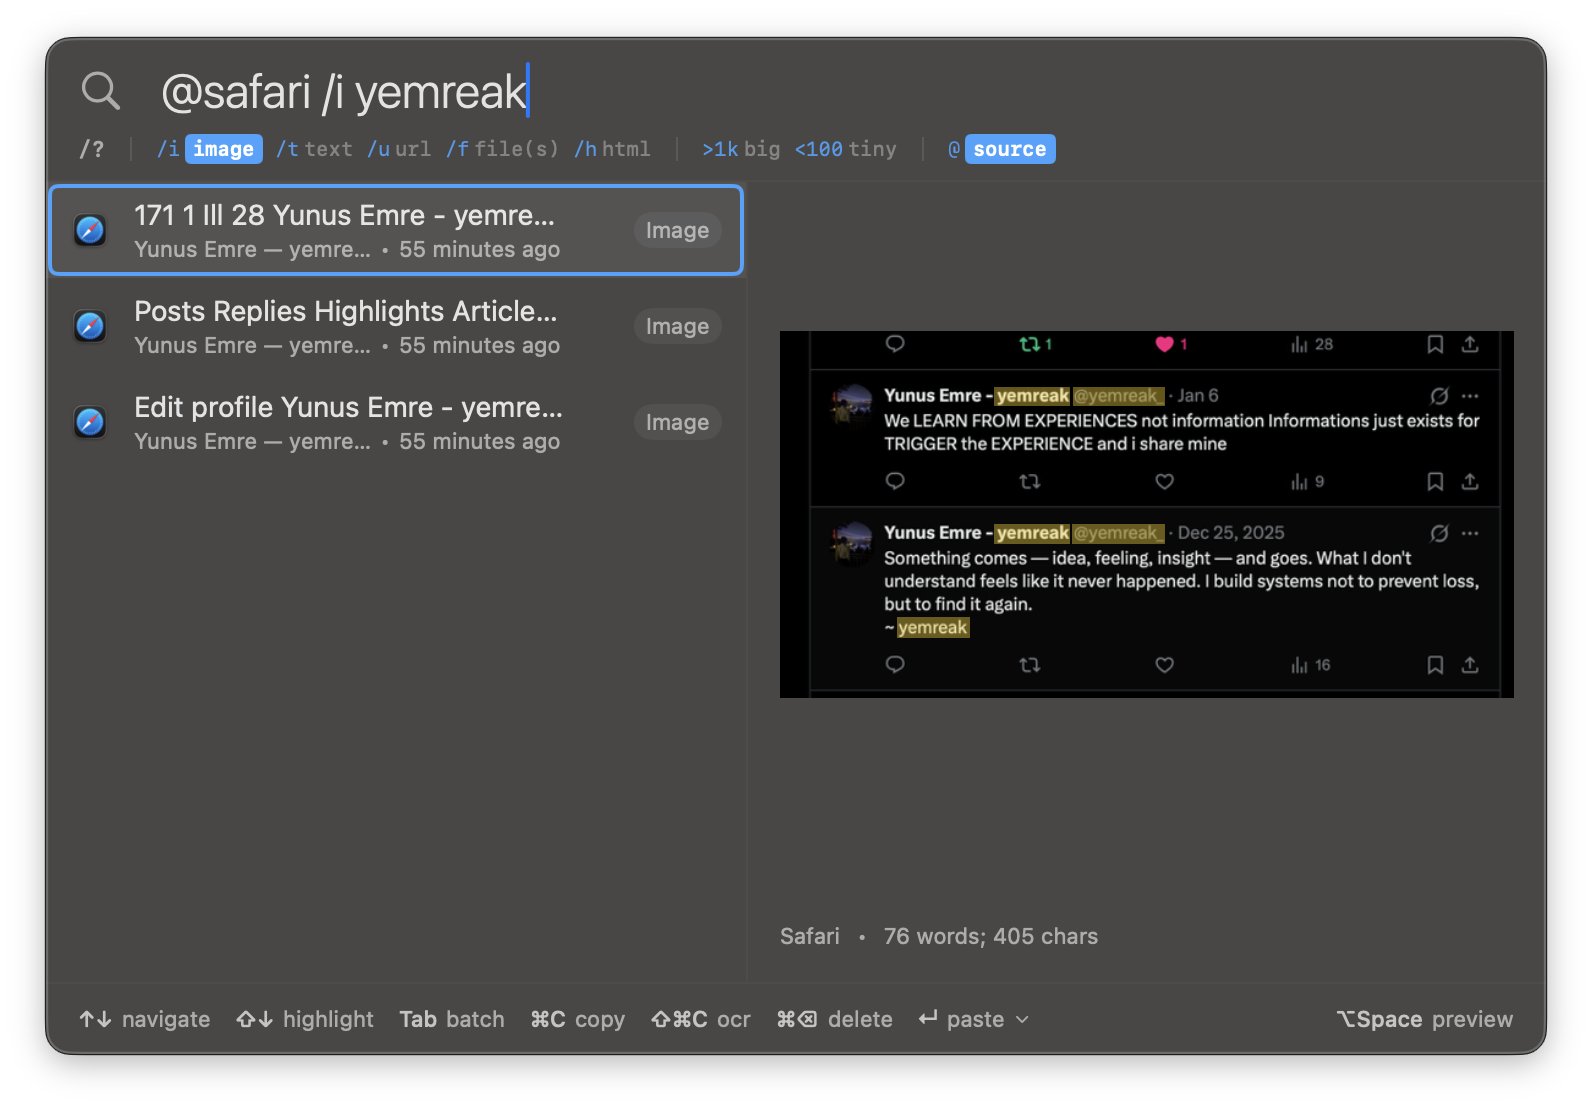Toggle the '@ source' filter chip
Viewport: 1592px width, 1108px height.
1001,149
